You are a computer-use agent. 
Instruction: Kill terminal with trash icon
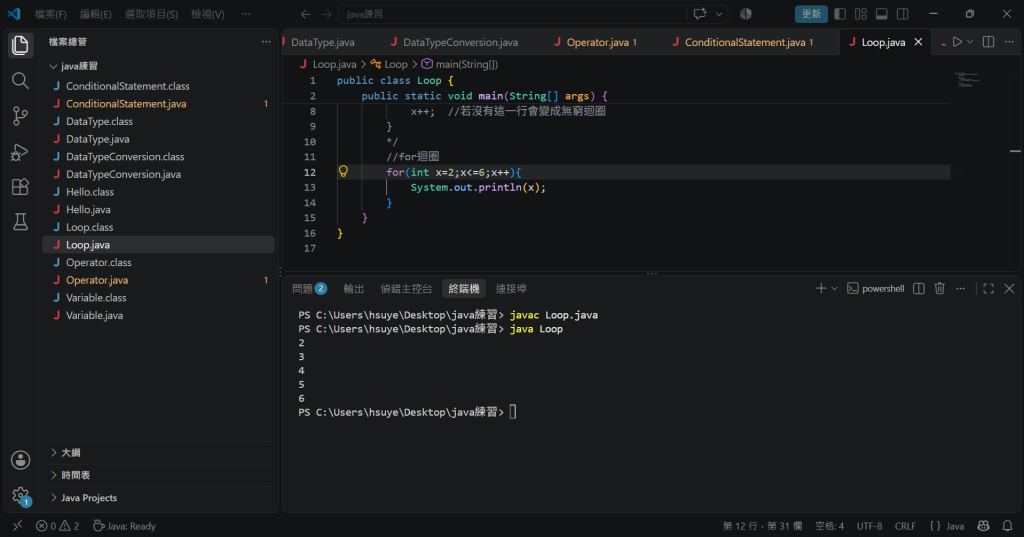coord(939,288)
